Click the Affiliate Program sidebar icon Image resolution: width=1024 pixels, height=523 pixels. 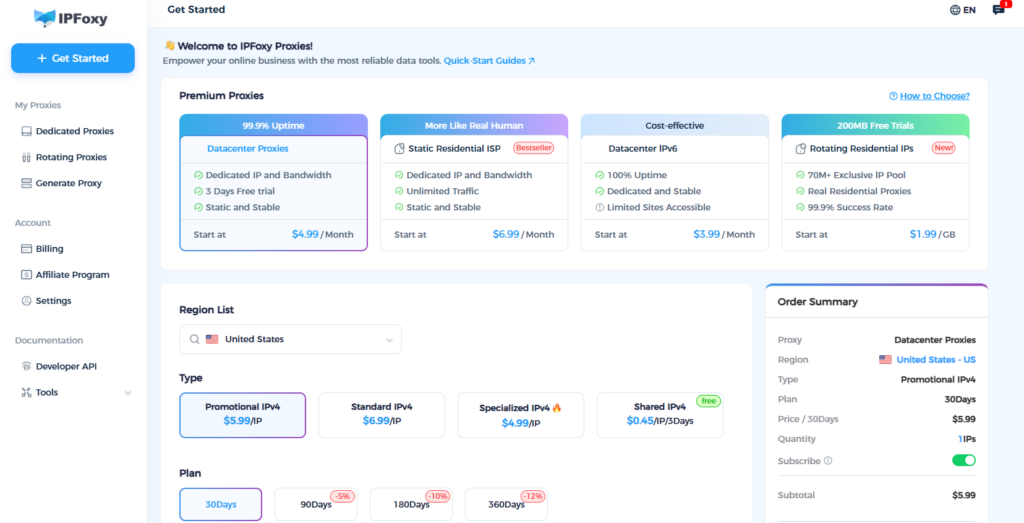[26, 275]
